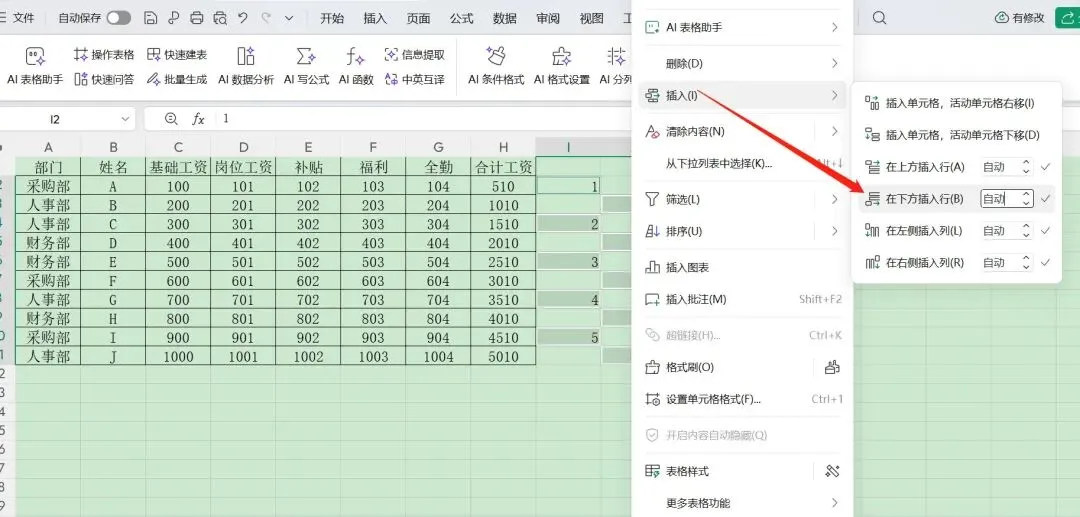Click the 批量生成 ribbon button
Screen dimensions: 1080x517
pyautogui.click(x=176, y=79)
